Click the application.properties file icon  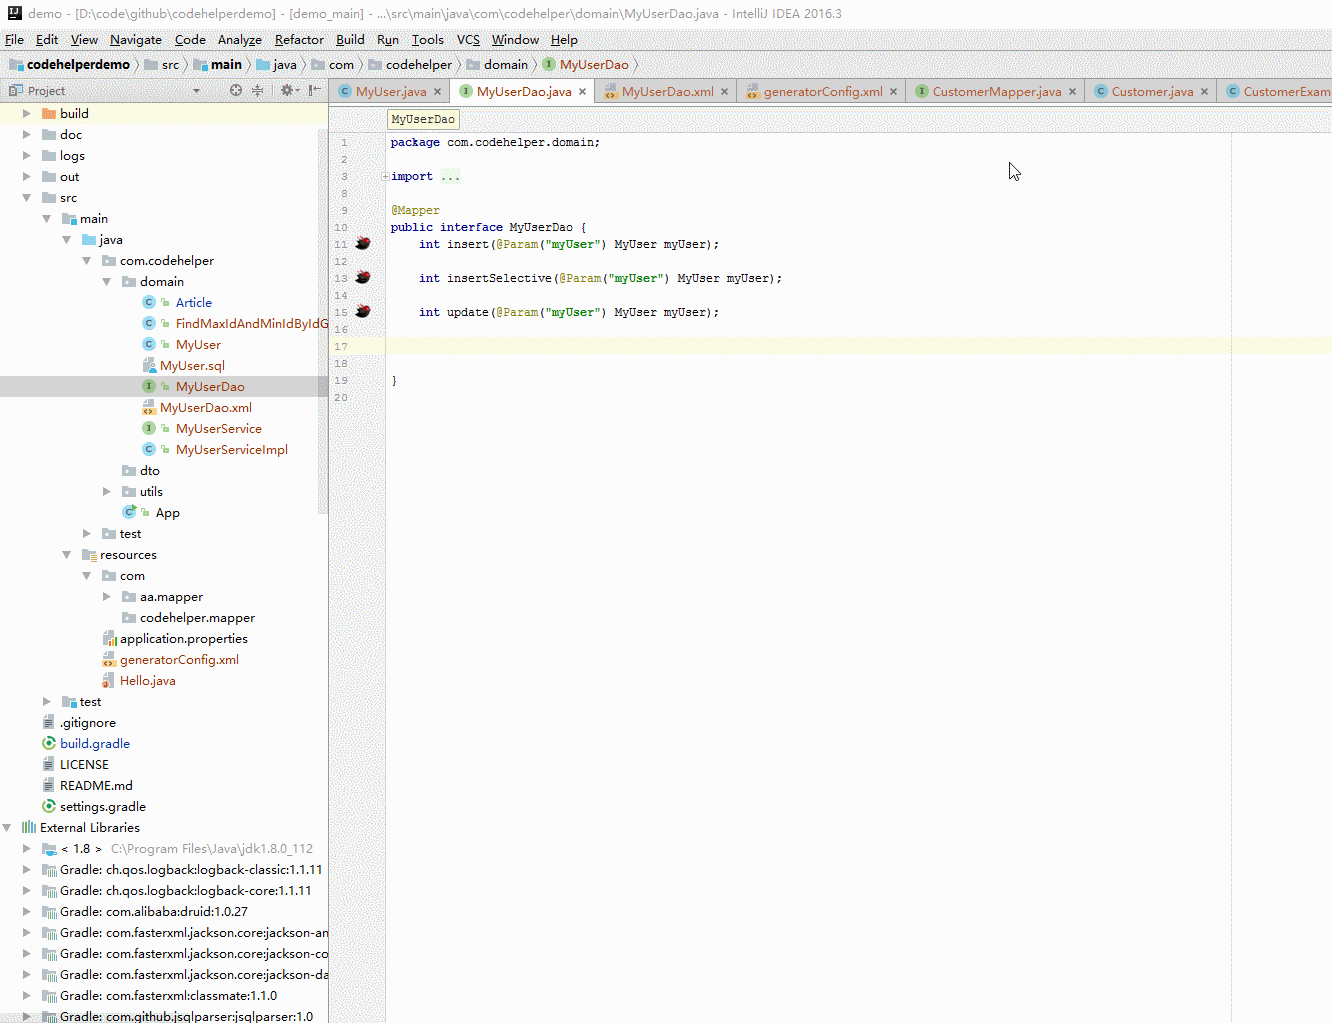click(x=109, y=638)
